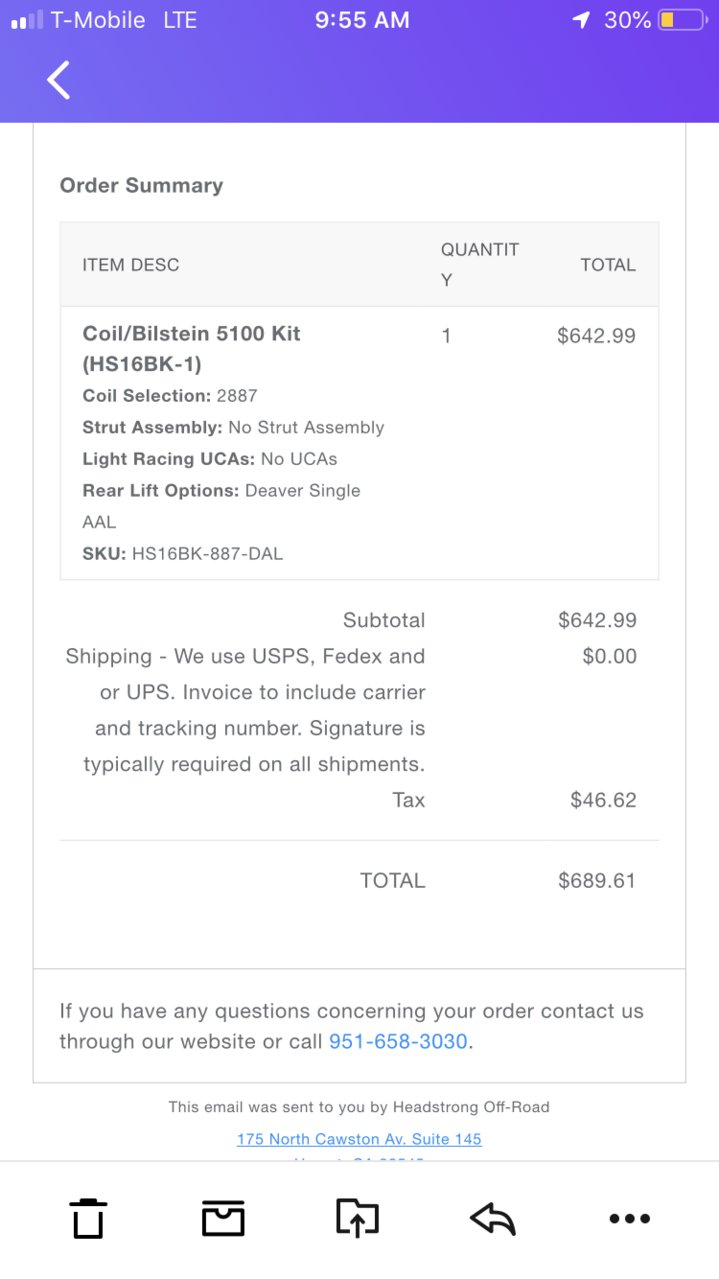Viewport: 719px width, 1279px height.
Task: Open the 175 North Cawston Av. address link
Action: (x=359, y=1139)
